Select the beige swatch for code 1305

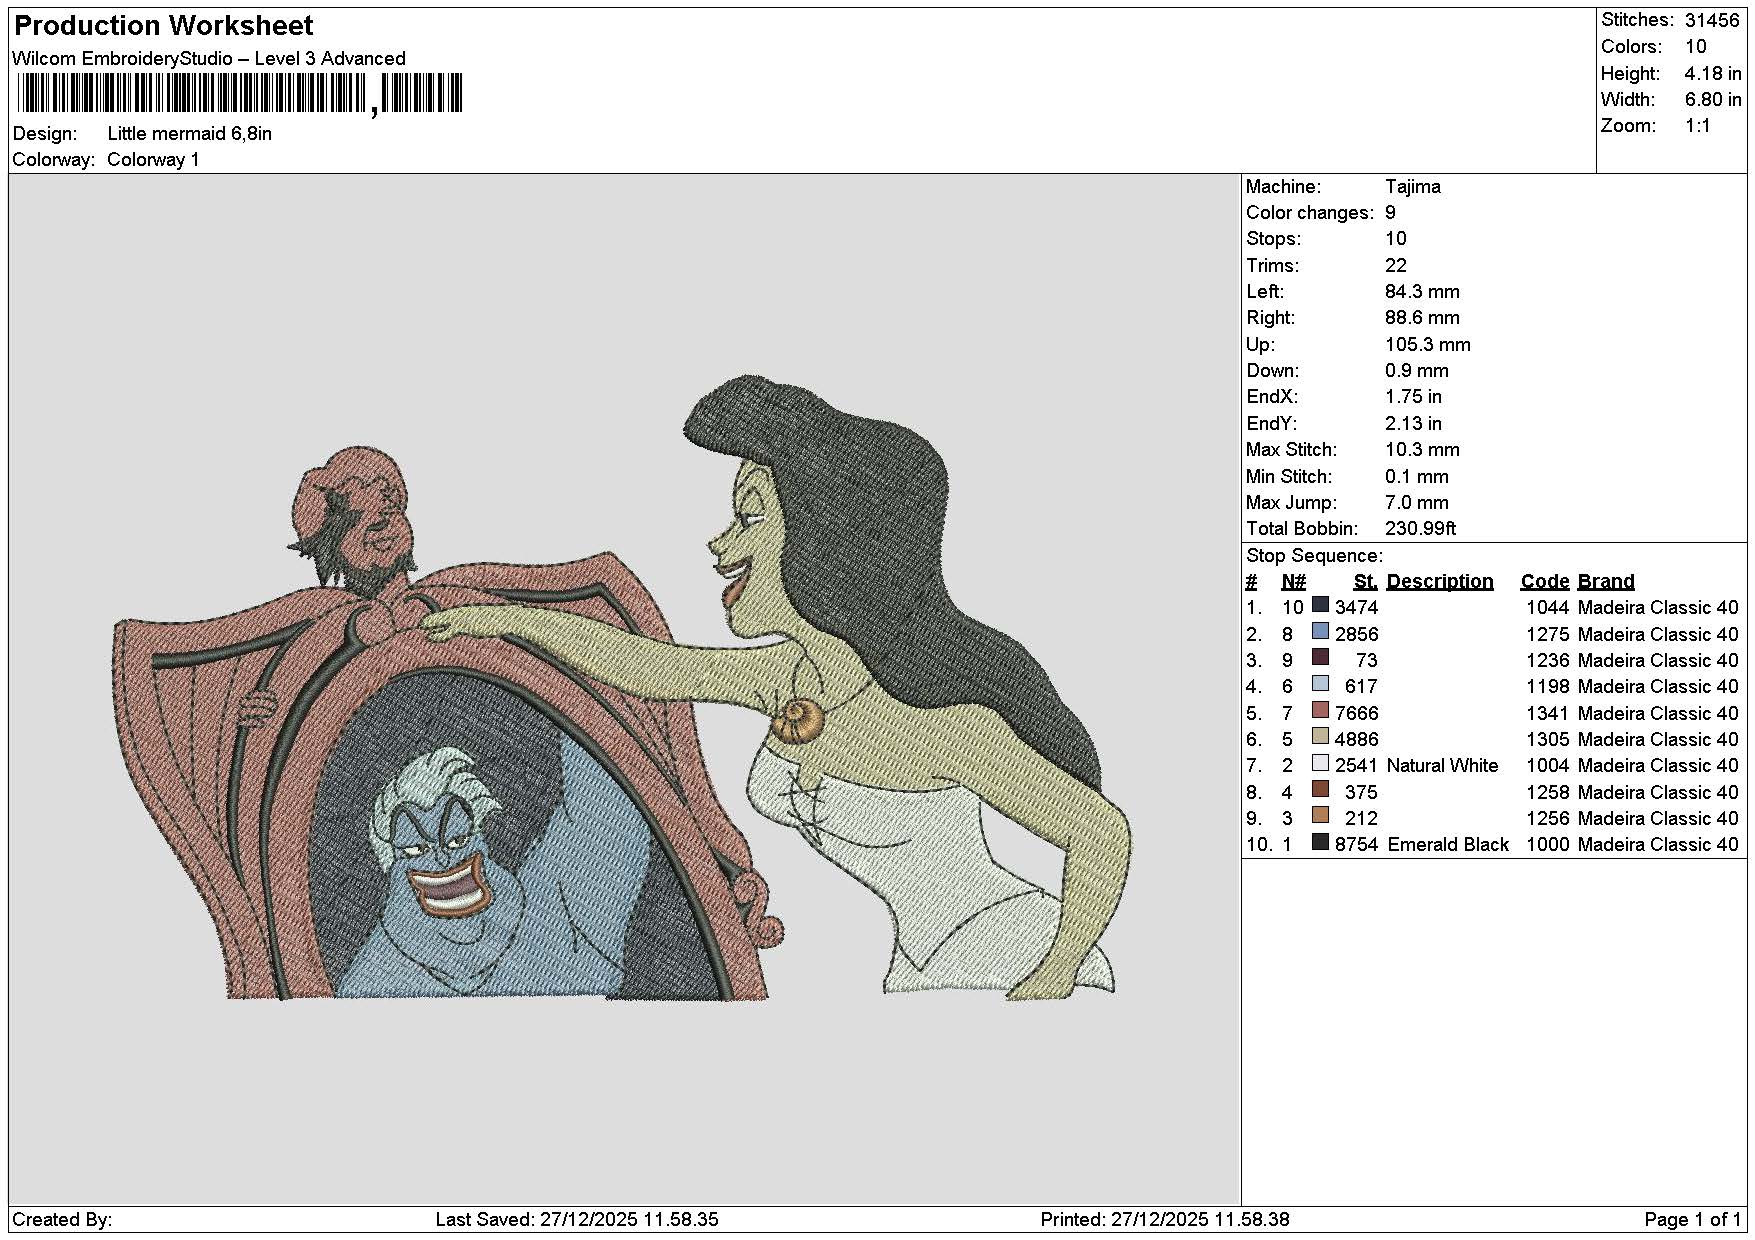coord(1320,737)
